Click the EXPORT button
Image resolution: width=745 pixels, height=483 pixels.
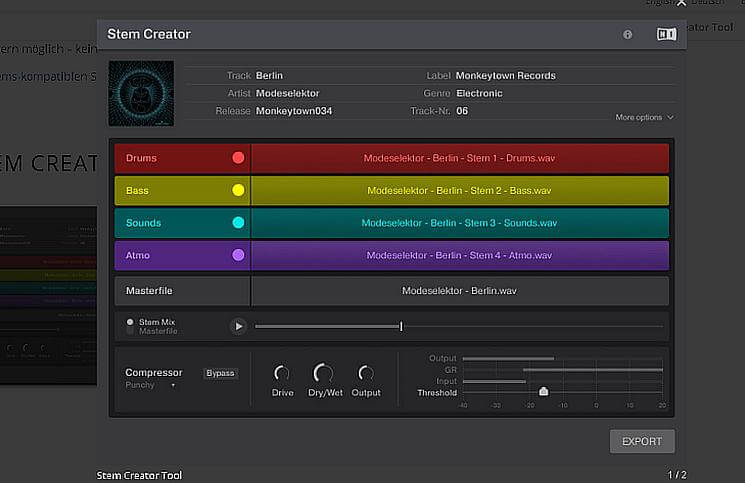642,441
